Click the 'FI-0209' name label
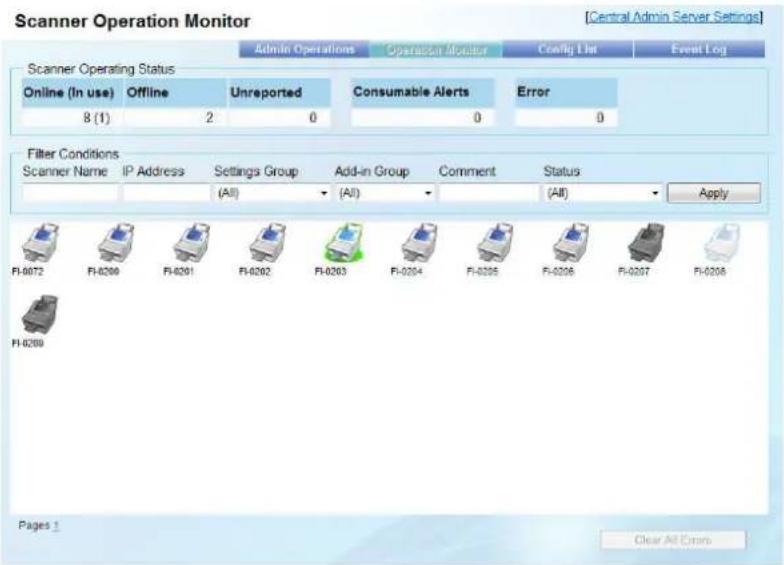This screenshot has height=565, width=784. point(28,344)
